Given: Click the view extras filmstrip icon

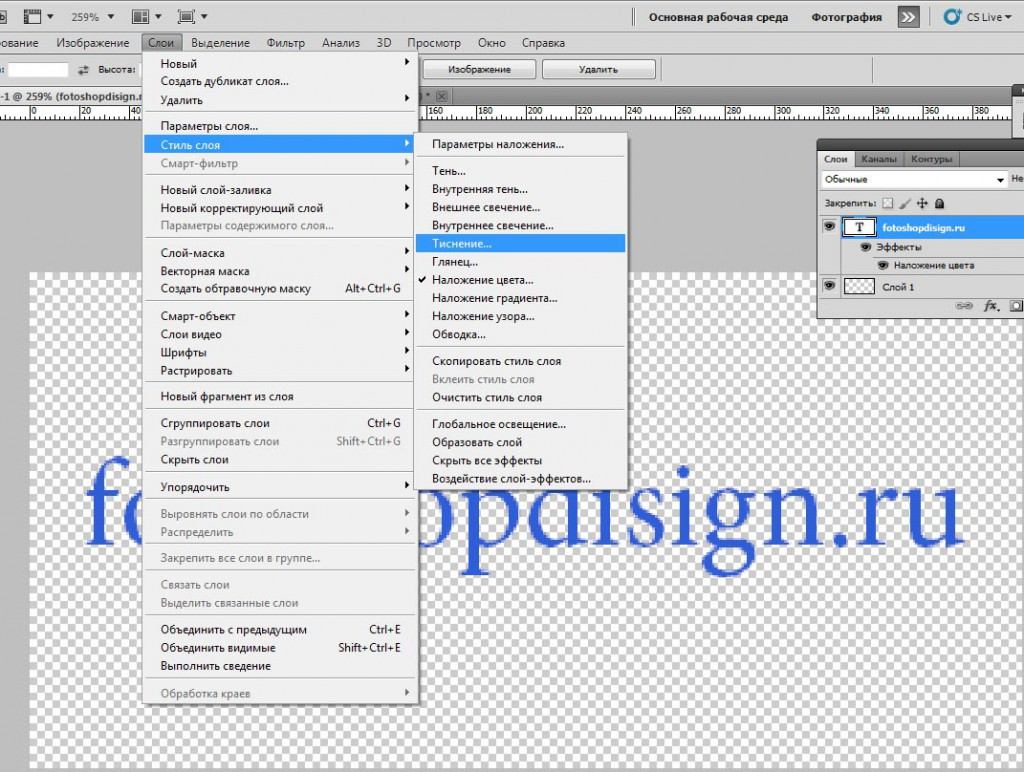Looking at the screenshot, I should [32, 16].
